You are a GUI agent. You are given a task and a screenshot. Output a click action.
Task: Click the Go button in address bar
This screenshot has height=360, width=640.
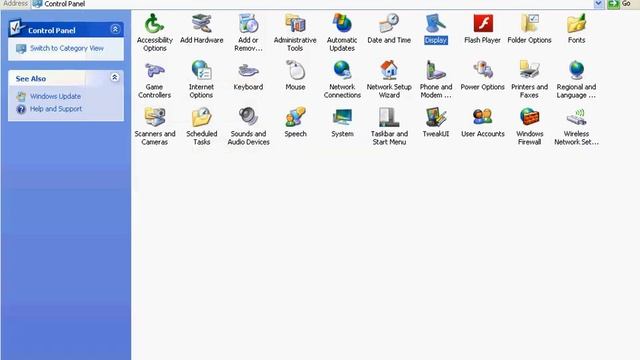620,4
